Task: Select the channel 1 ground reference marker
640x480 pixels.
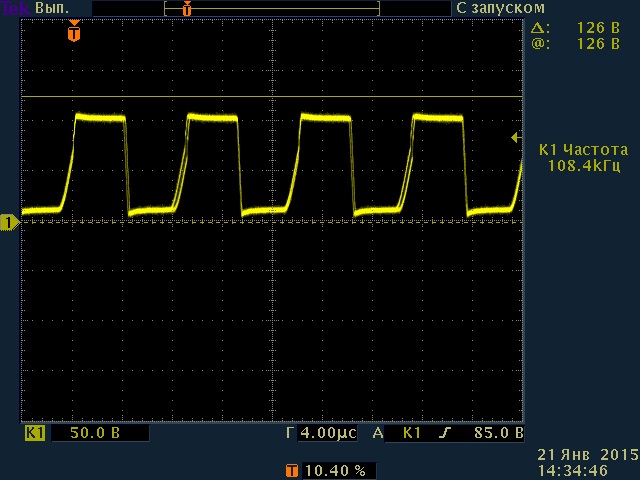Action: [9, 222]
